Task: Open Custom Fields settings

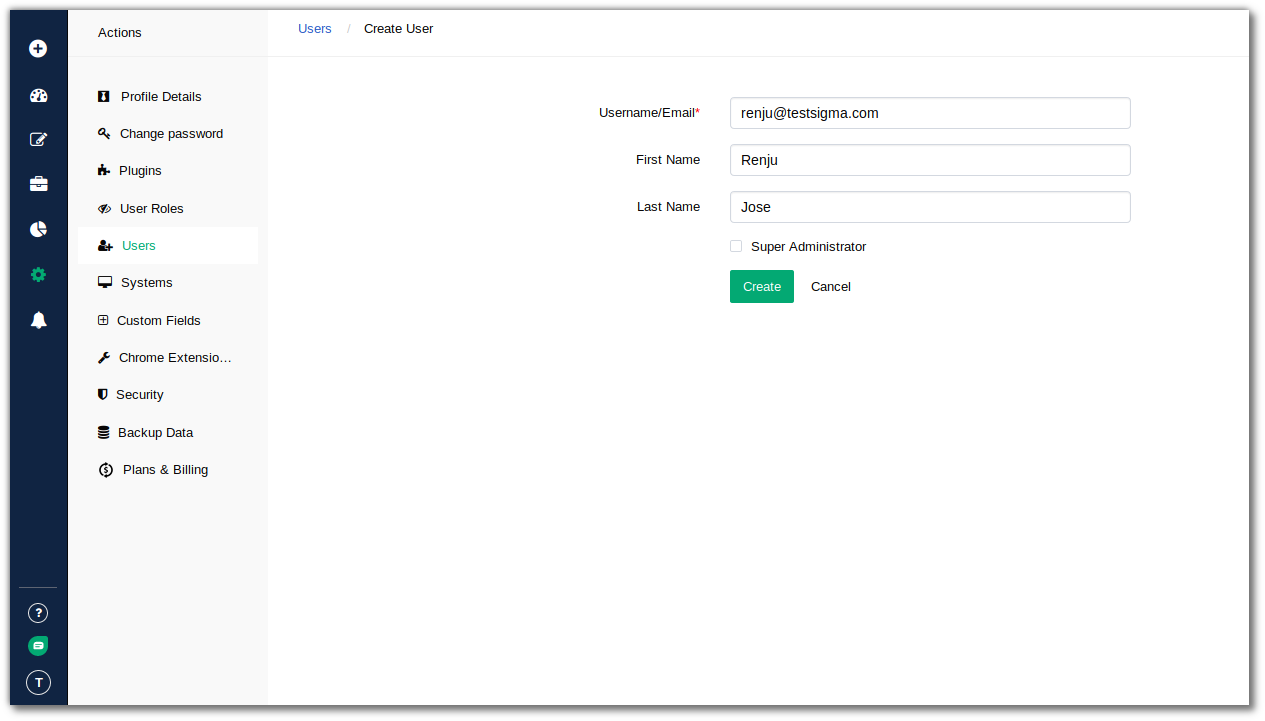Action: coord(168,320)
